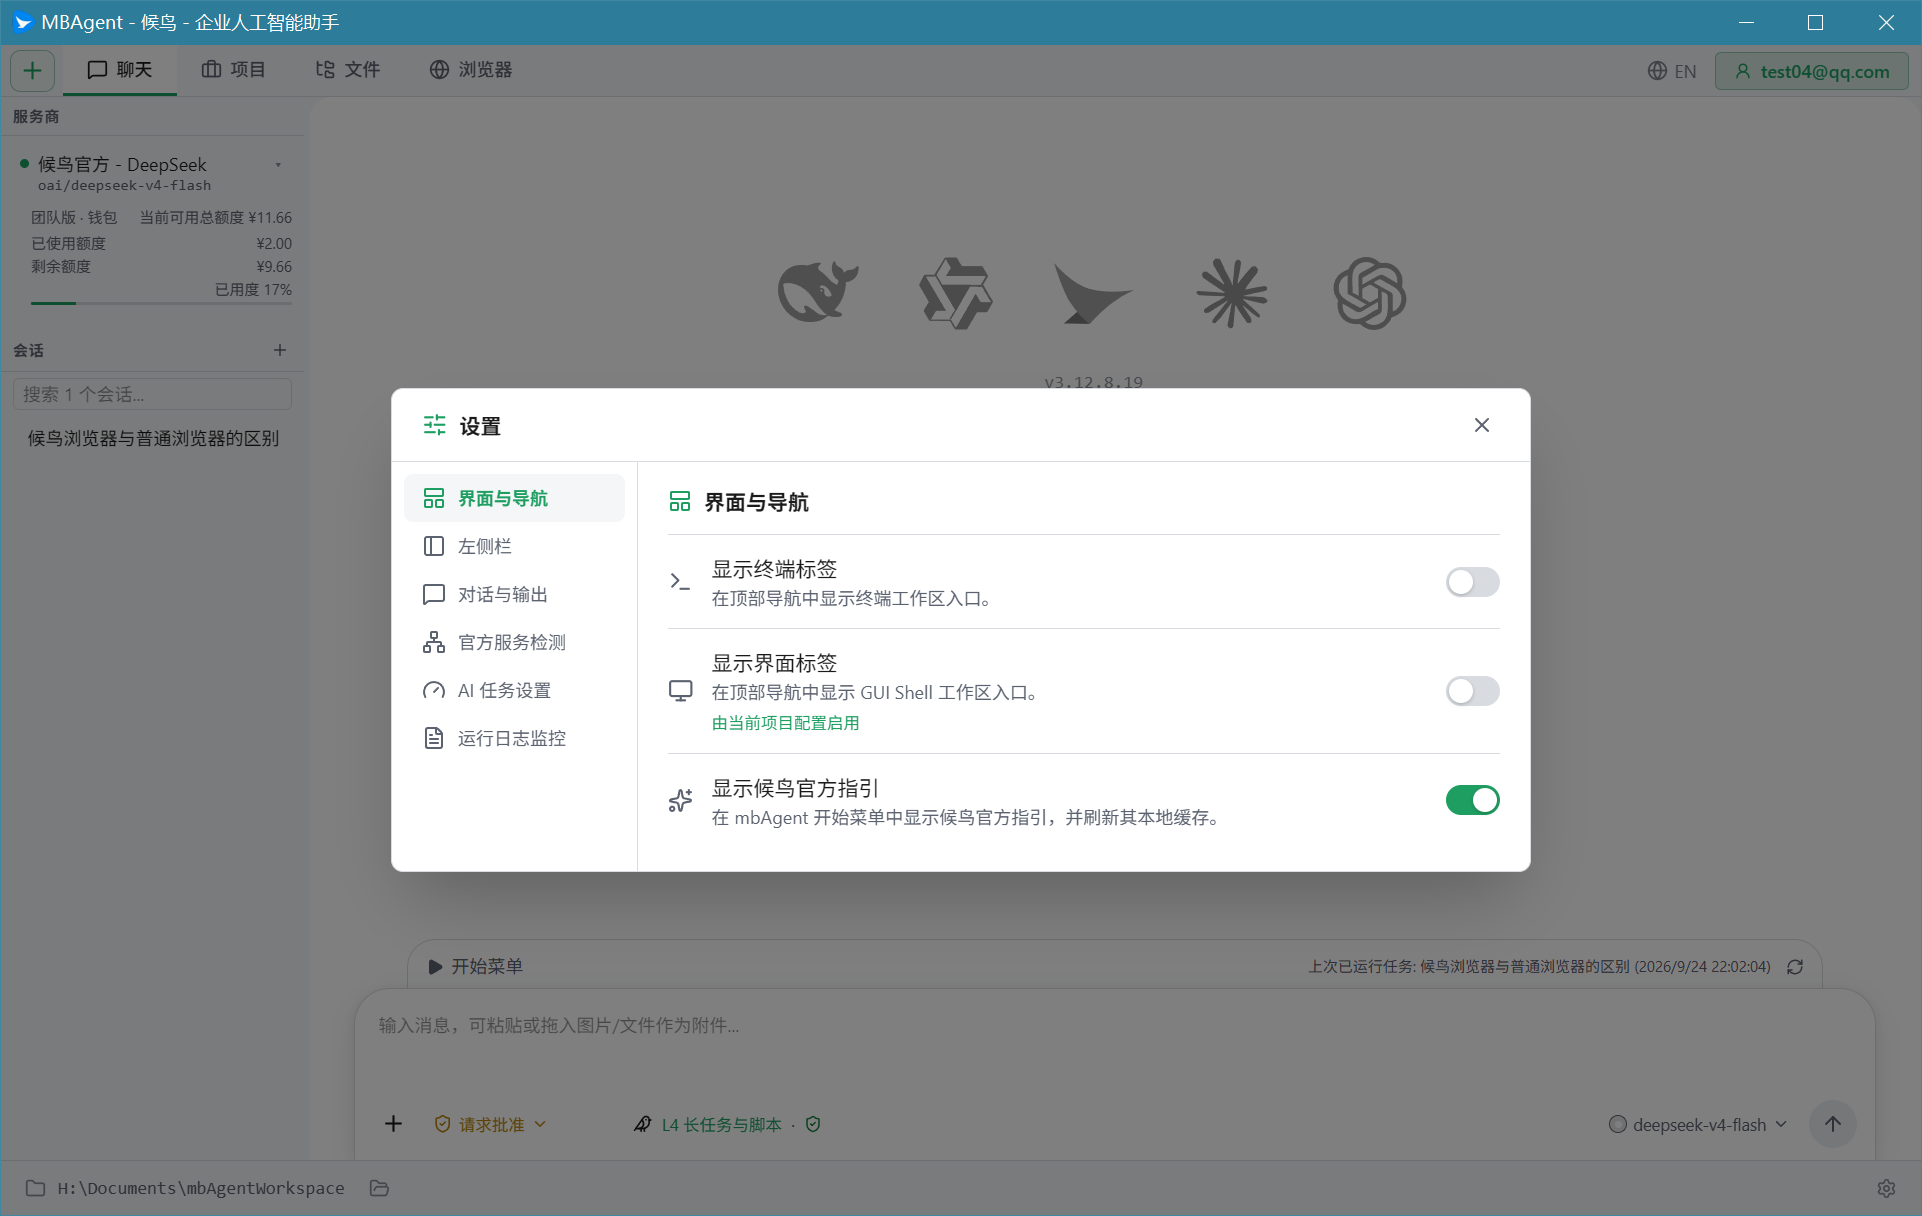The image size is (1922, 1216).
Task: Click the Qwen hexagon logo
Action: pos(956,293)
